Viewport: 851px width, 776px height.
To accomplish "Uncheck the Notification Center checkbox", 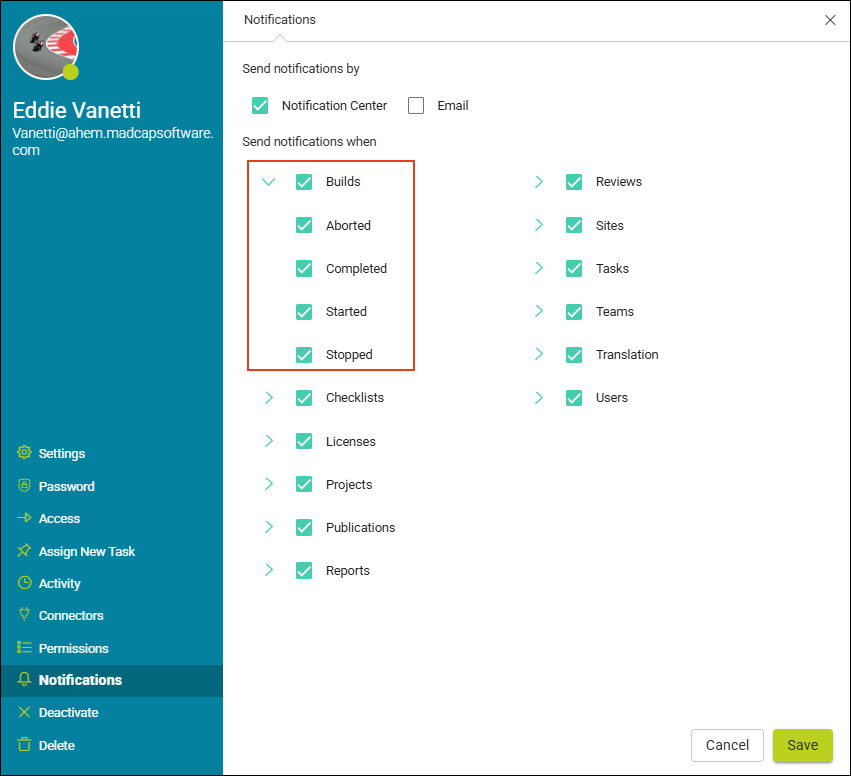I will coord(260,105).
